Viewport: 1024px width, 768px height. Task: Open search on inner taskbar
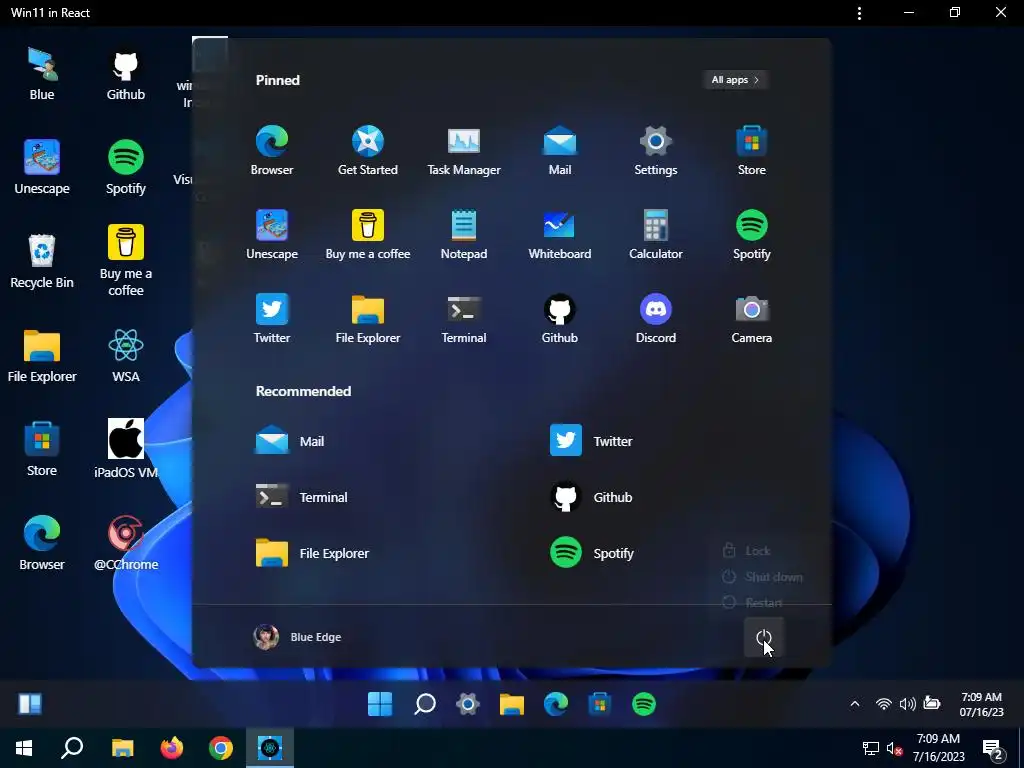point(424,704)
